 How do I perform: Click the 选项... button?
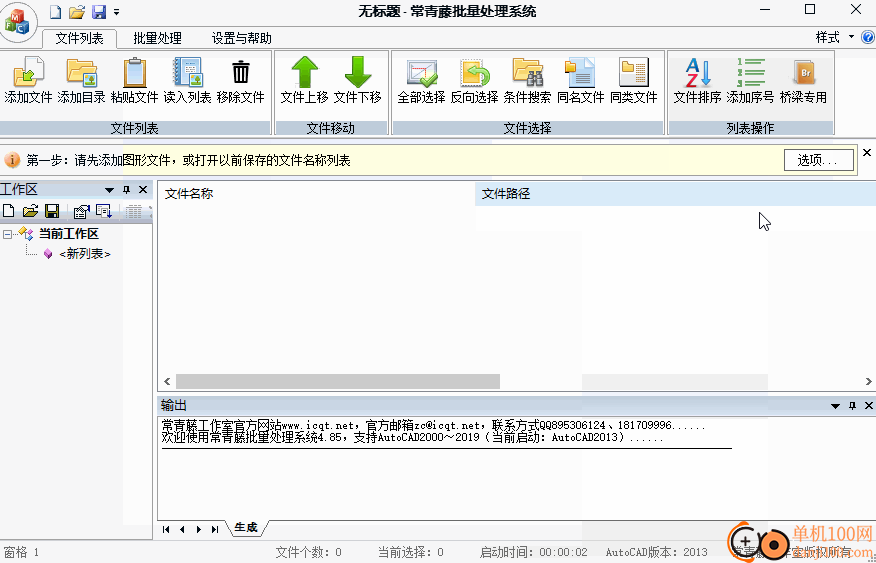(818, 160)
